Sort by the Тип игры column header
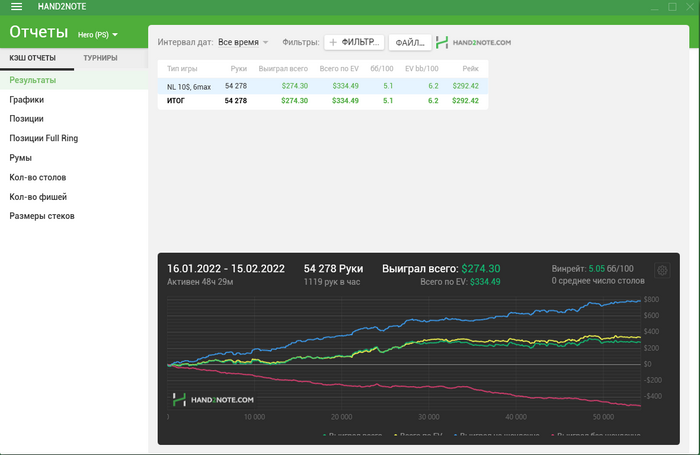 pos(182,69)
